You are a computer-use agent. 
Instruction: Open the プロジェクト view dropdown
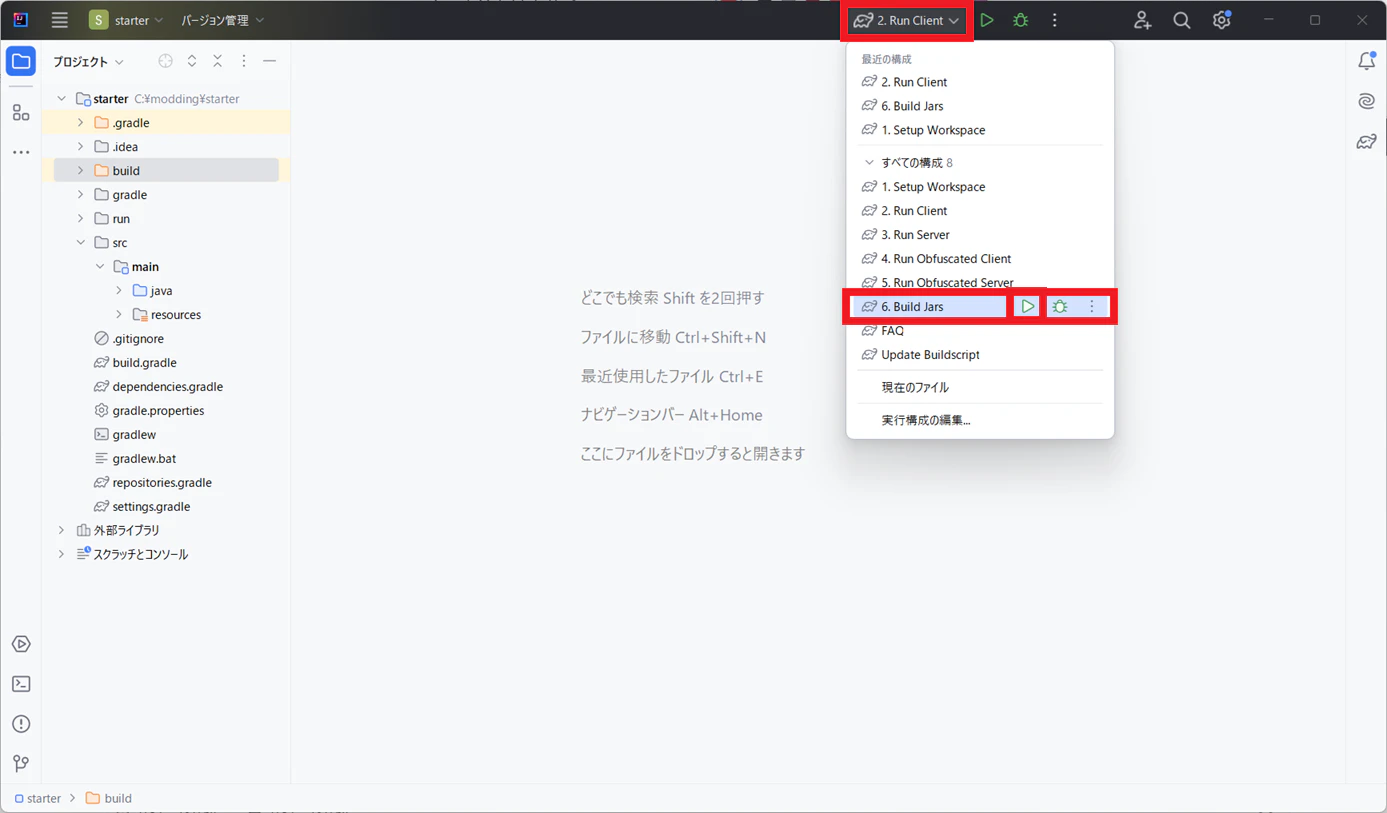tap(88, 61)
